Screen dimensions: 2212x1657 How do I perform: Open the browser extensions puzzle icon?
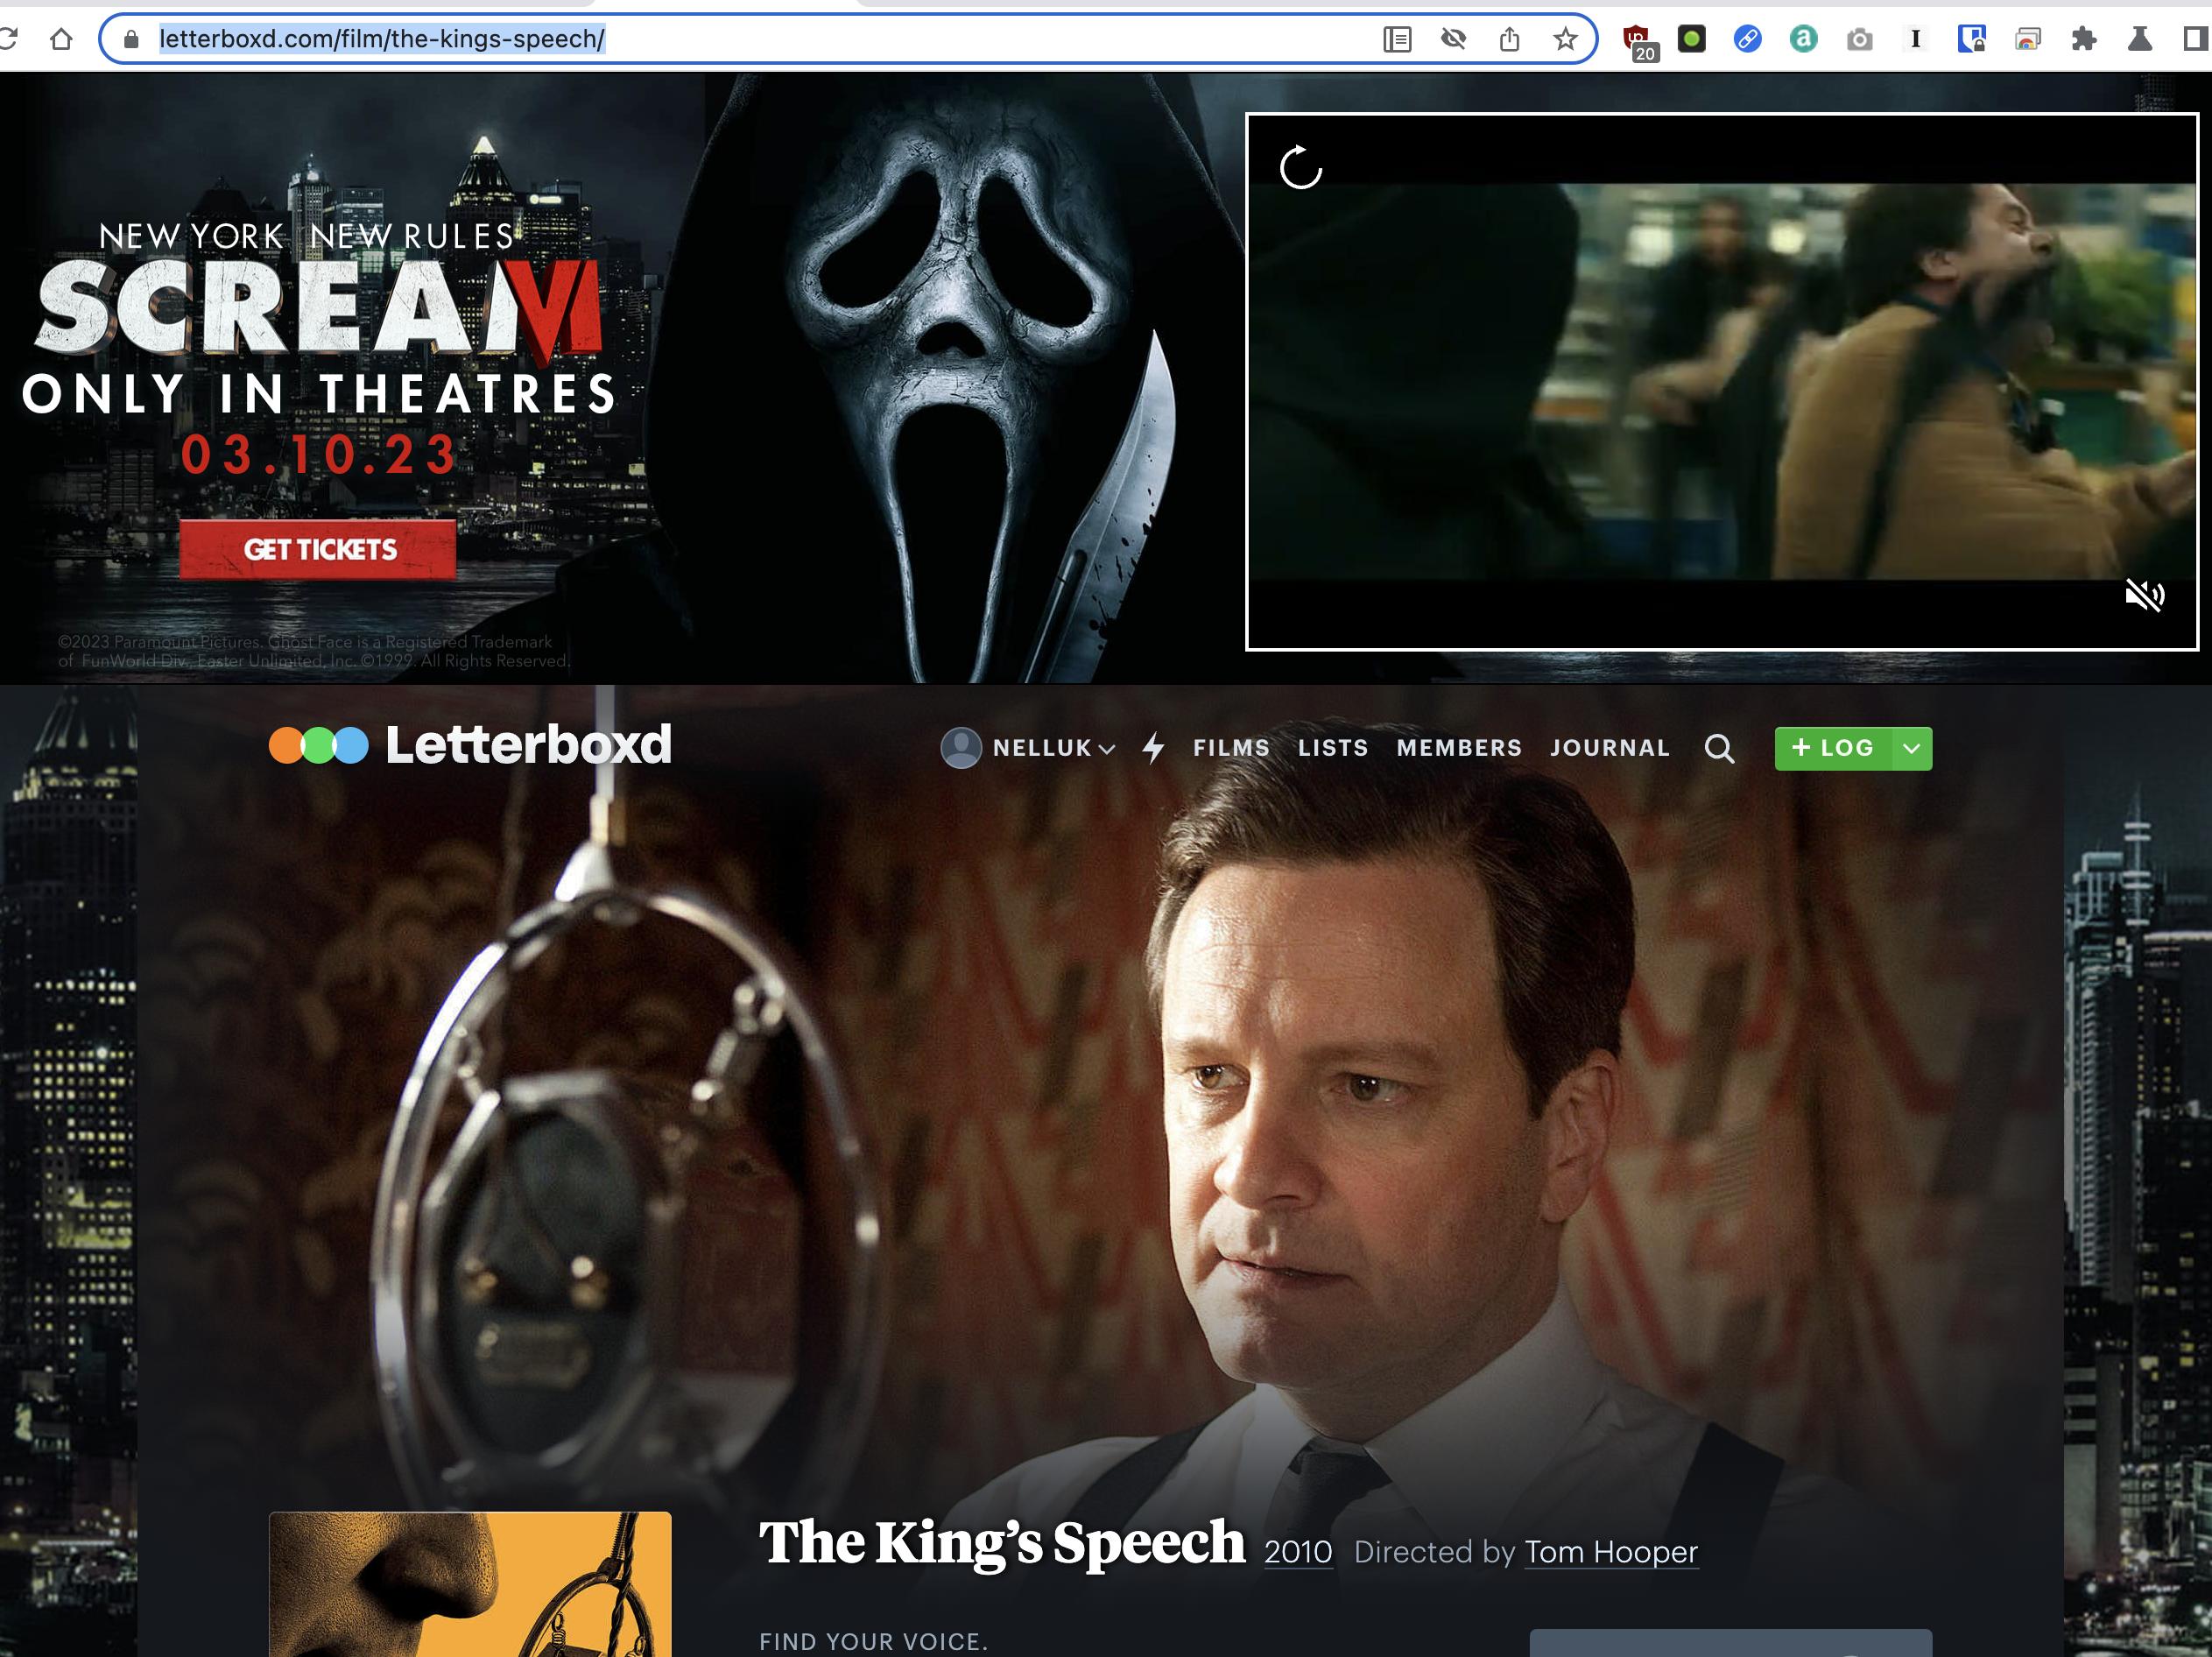[2086, 40]
